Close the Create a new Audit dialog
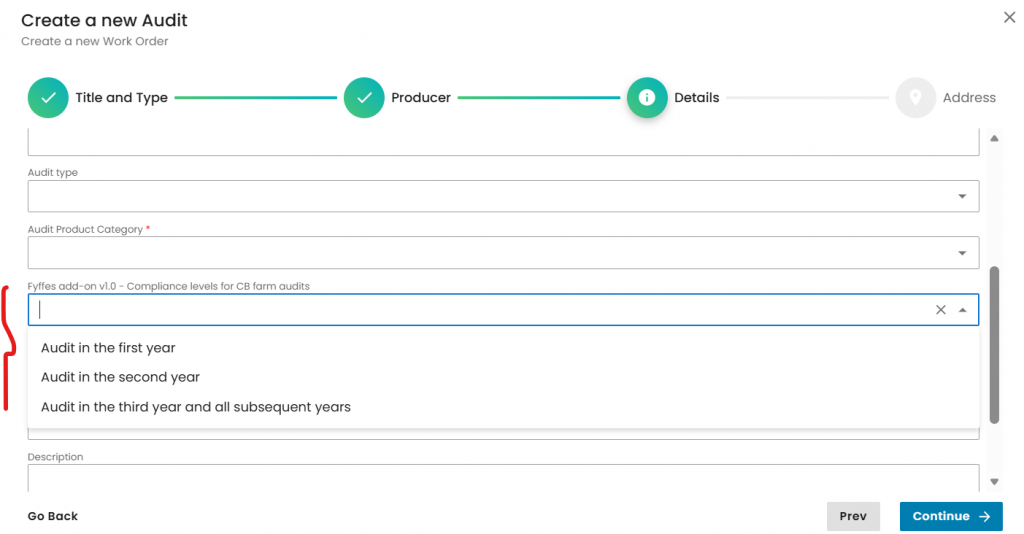The width and height of the screenshot is (1024, 534). pyautogui.click(x=1008, y=17)
